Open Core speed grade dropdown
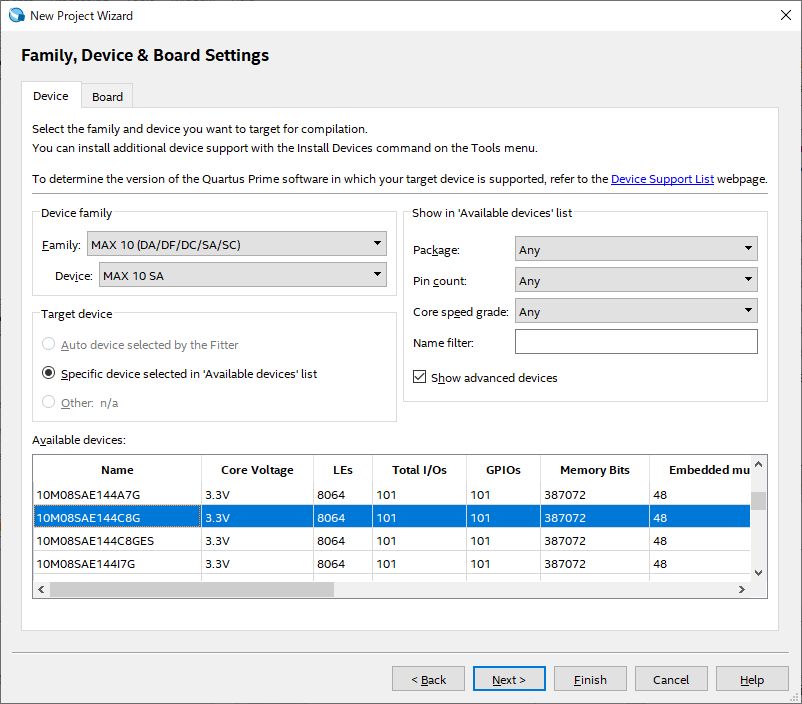802x704 pixels. click(x=636, y=312)
